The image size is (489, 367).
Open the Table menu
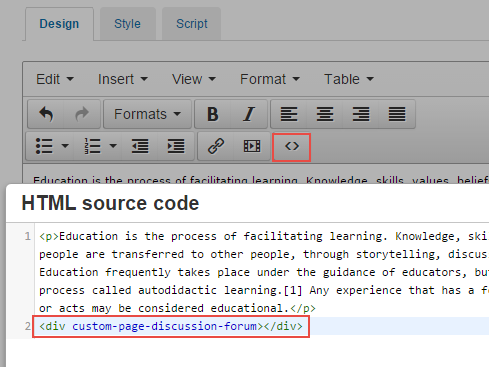[x=349, y=79]
